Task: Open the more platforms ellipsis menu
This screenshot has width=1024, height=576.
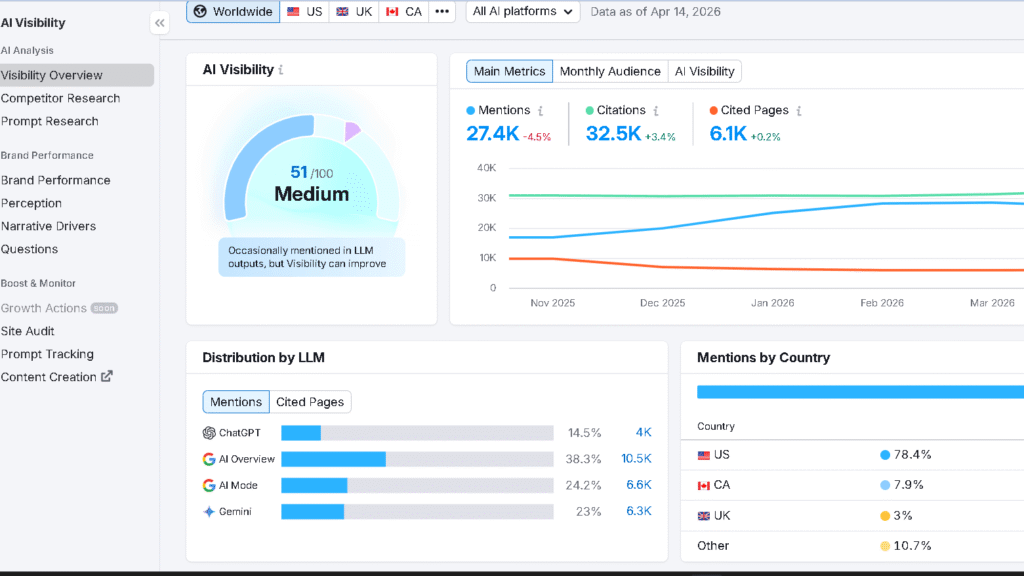Action: pos(441,11)
